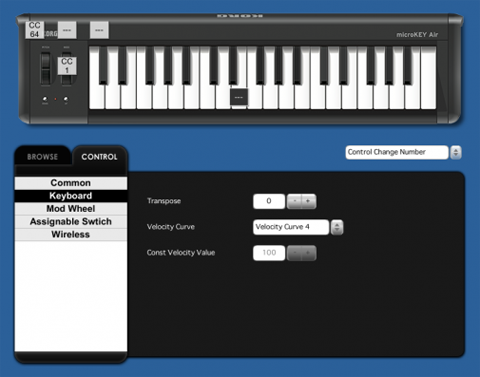Click the octave up button on keyboard
480x377 pixels.
(x=66, y=99)
